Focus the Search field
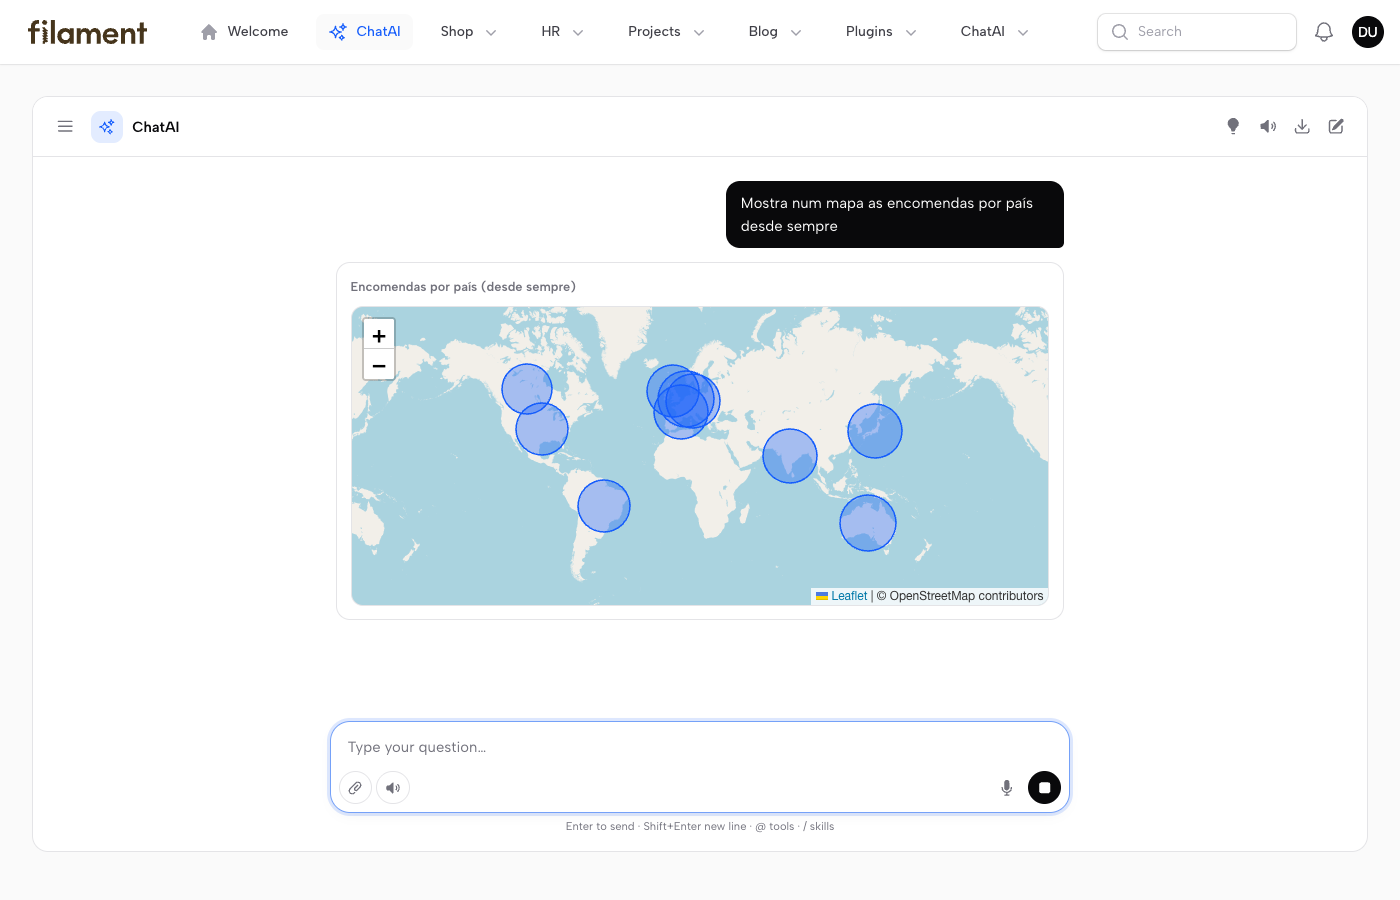 click(1197, 32)
